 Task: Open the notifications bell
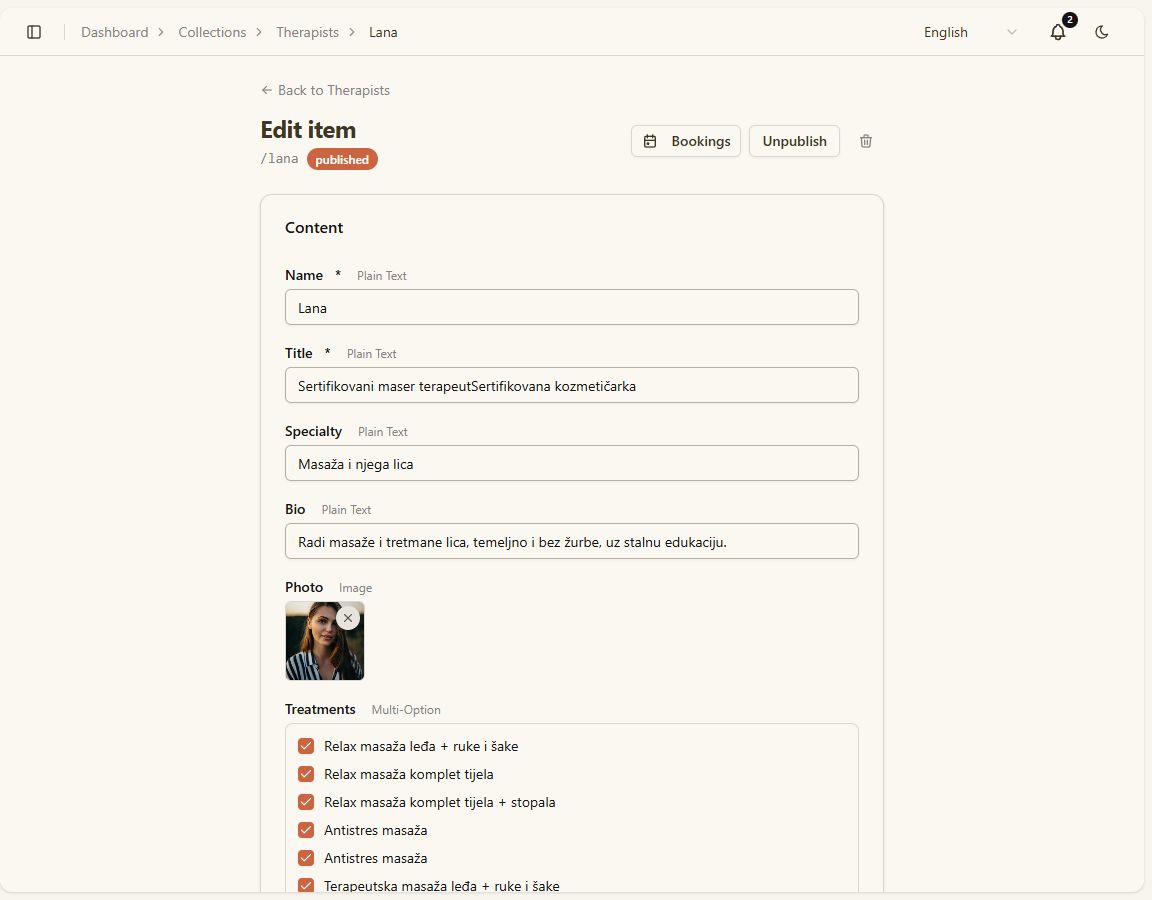[1058, 32]
